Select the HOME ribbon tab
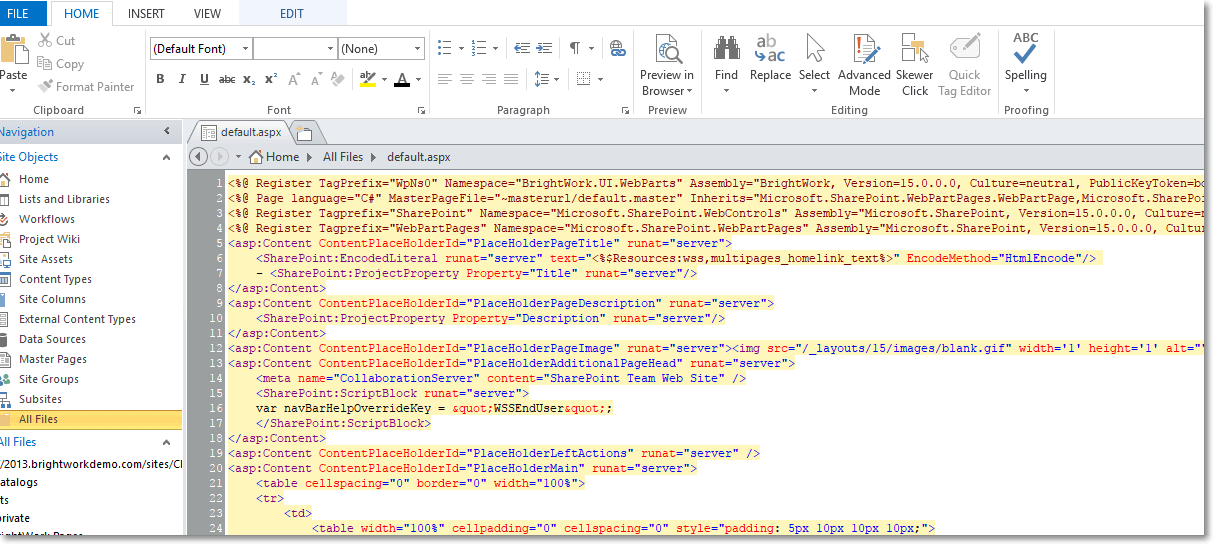This screenshot has height=544, width=1213. tap(82, 14)
